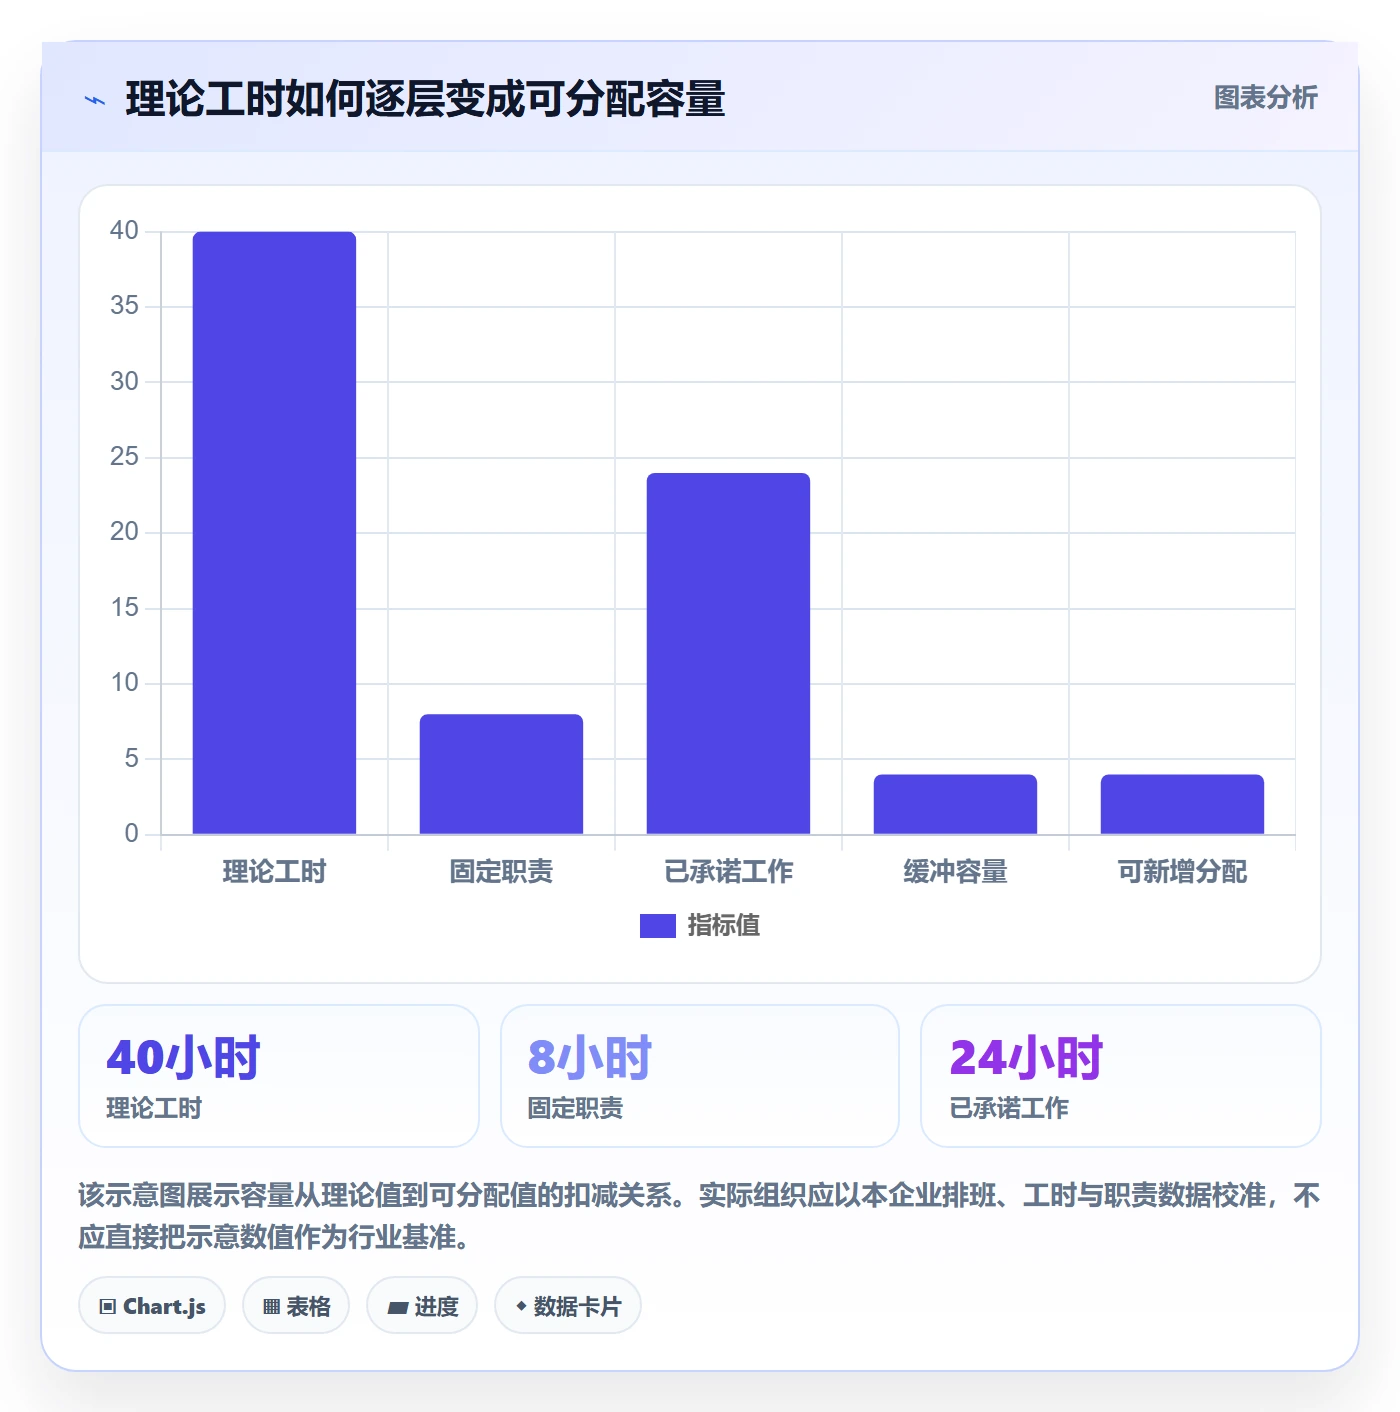Click the y-axis value 35
The image size is (1400, 1412).
[124, 306]
